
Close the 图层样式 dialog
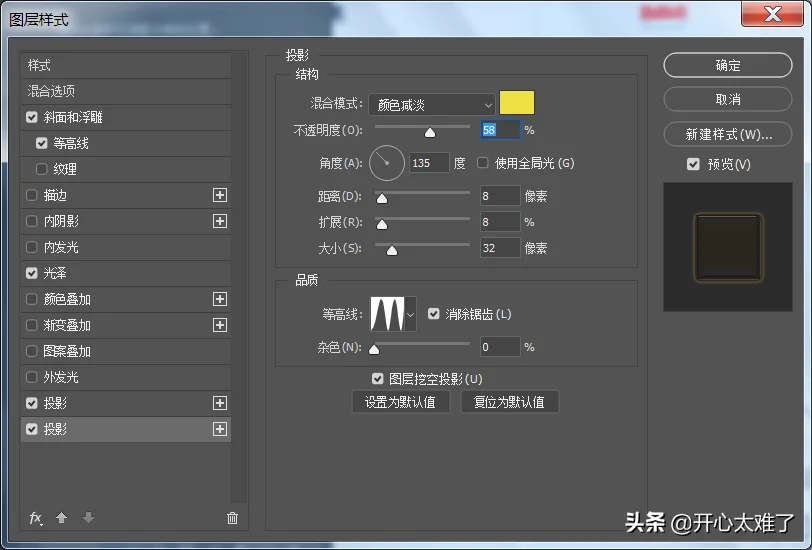tap(772, 14)
